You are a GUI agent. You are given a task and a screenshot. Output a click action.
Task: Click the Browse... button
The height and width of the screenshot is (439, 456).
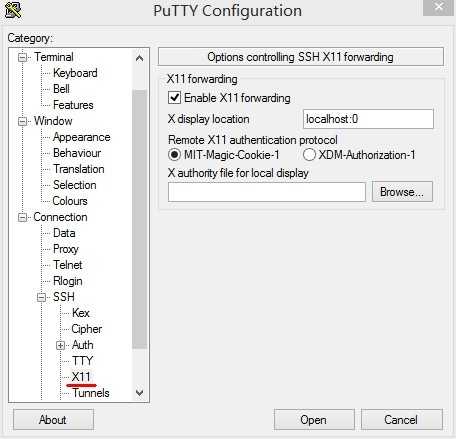[402, 192]
